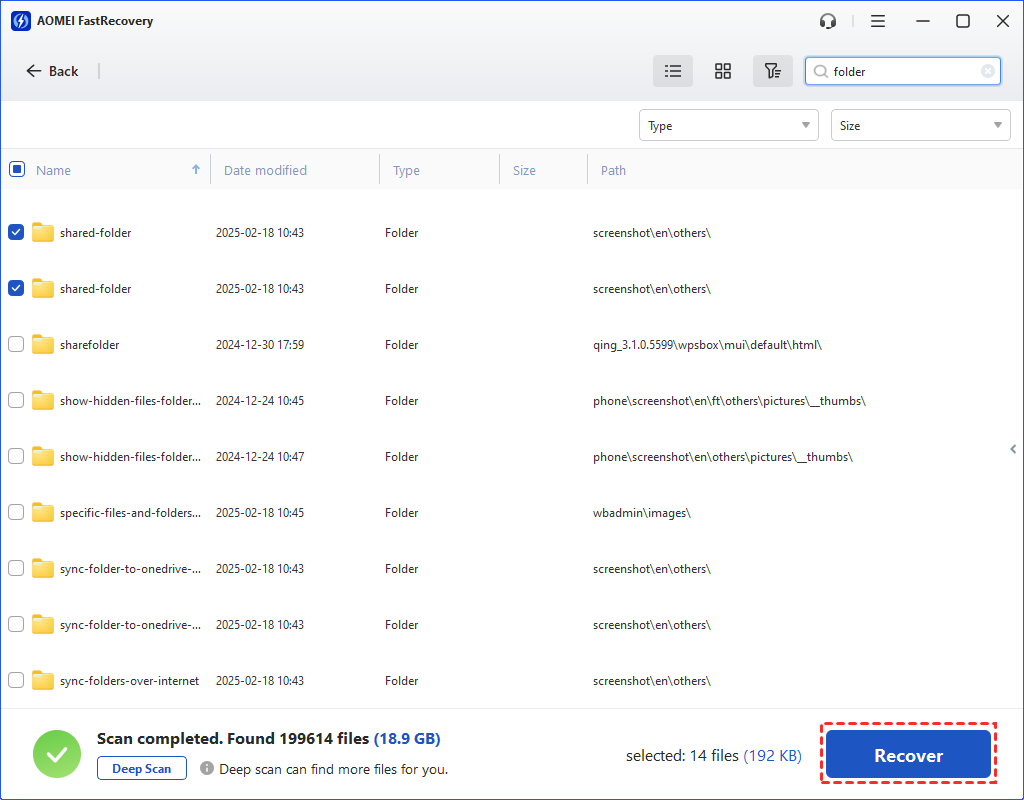
Task: Clear the search box text
Action: click(987, 71)
